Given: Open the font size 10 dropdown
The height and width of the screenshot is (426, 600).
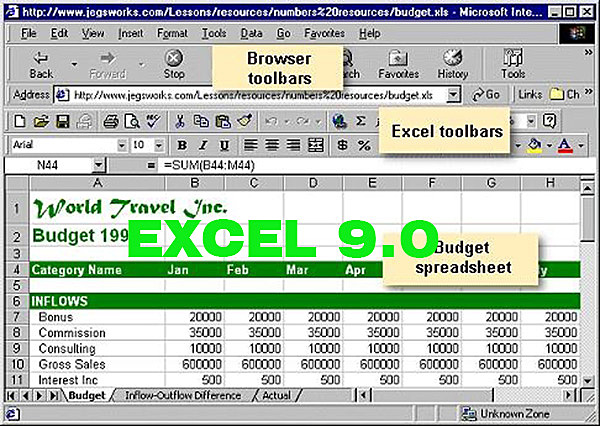Looking at the screenshot, I should (x=158, y=145).
